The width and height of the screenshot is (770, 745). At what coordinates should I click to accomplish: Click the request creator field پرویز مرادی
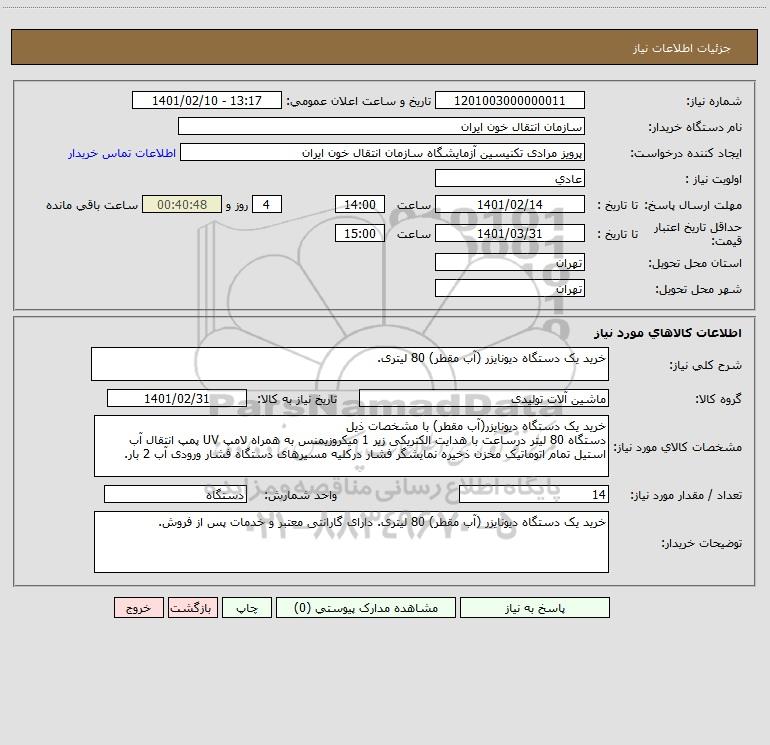tap(382, 152)
